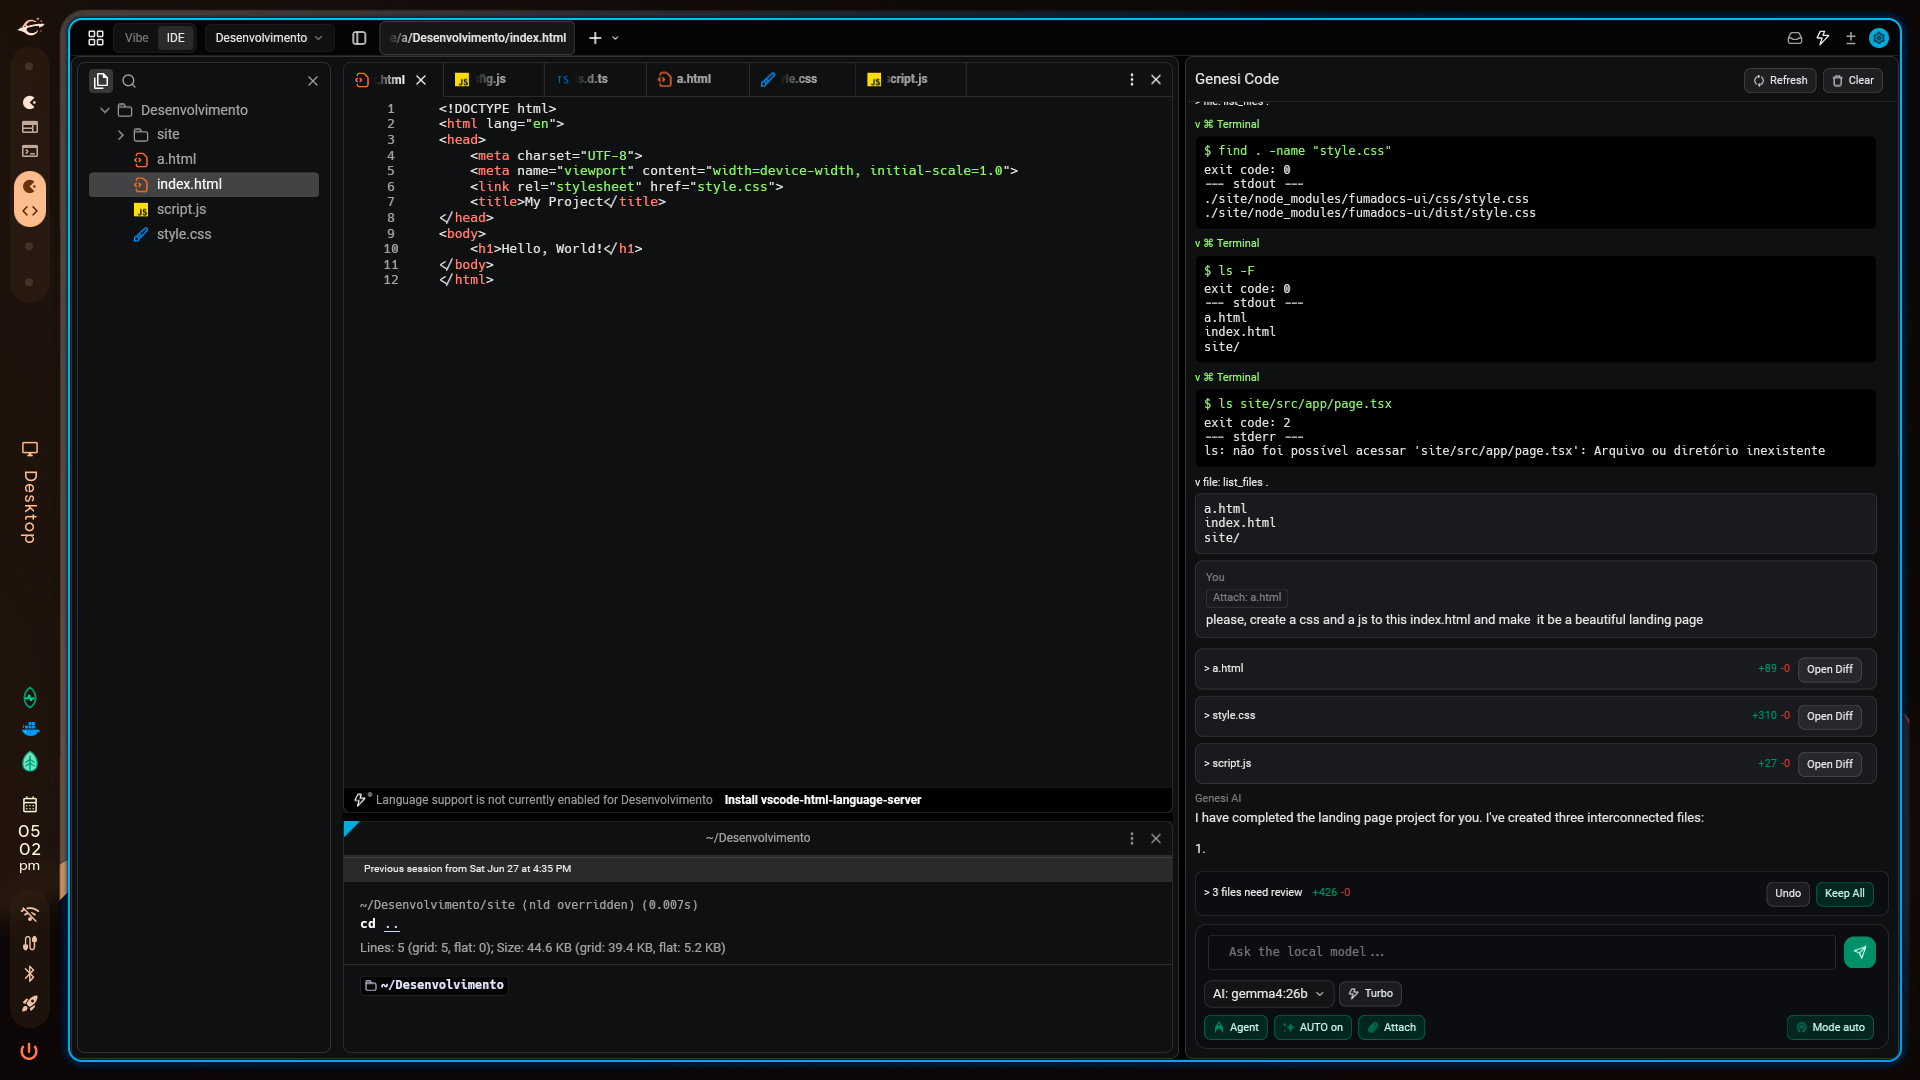The height and width of the screenshot is (1080, 1920).
Task: Open the Desenvolvimento workspace dropdown
Action: pyautogui.click(x=268, y=38)
